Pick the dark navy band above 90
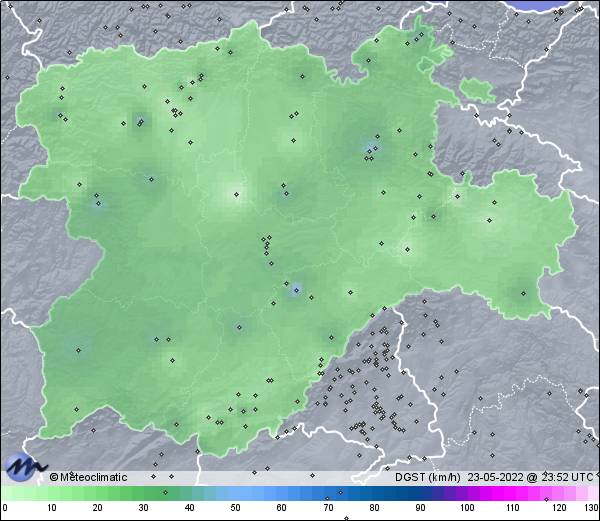This screenshot has height=521, width=600. [421, 493]
